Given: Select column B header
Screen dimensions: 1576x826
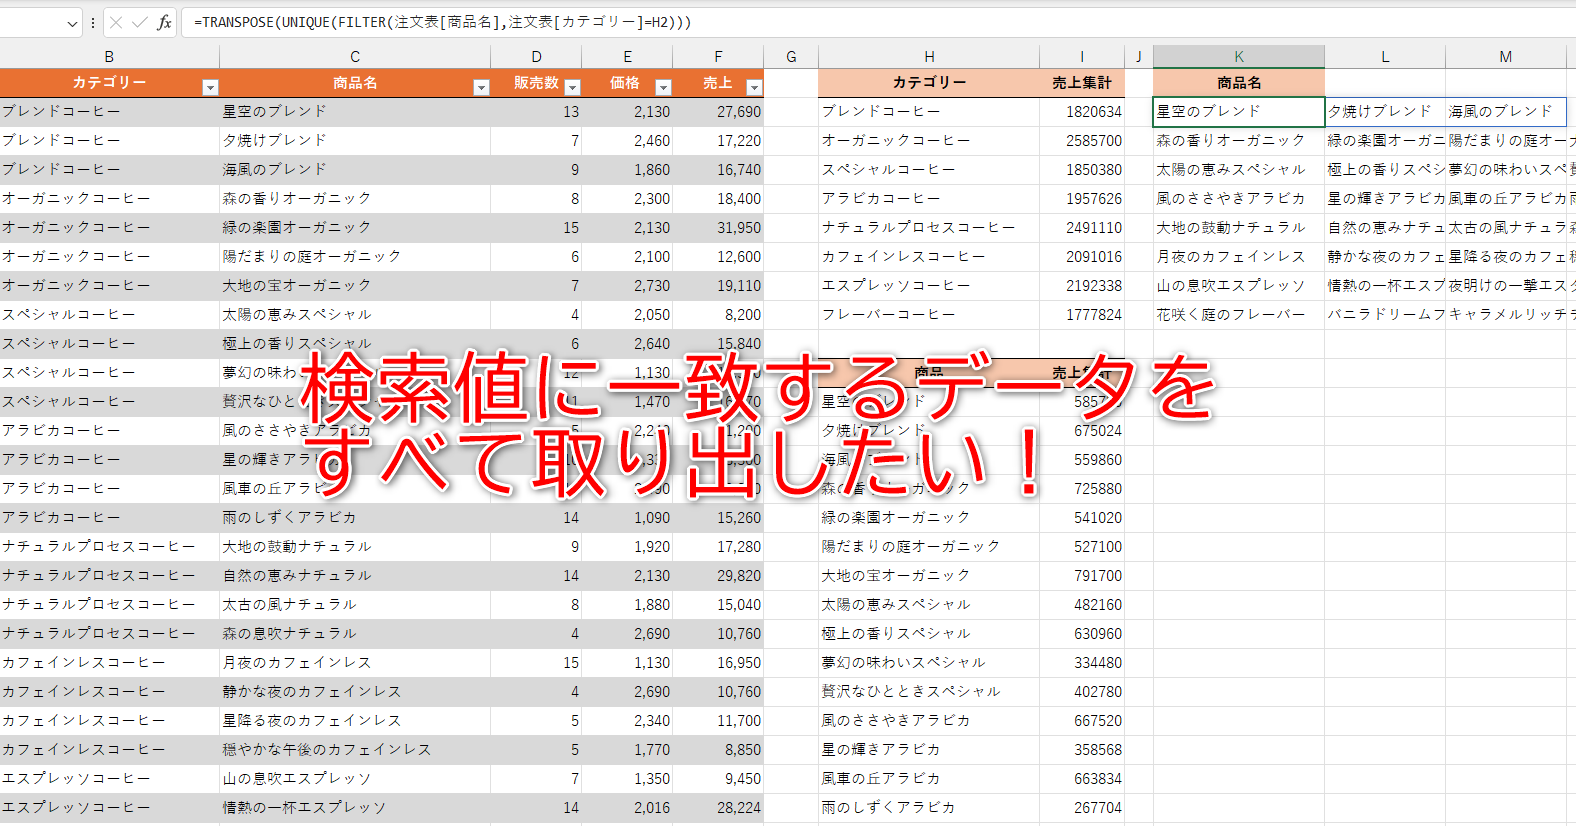Looking at the screenshot, I should [109, 57].
